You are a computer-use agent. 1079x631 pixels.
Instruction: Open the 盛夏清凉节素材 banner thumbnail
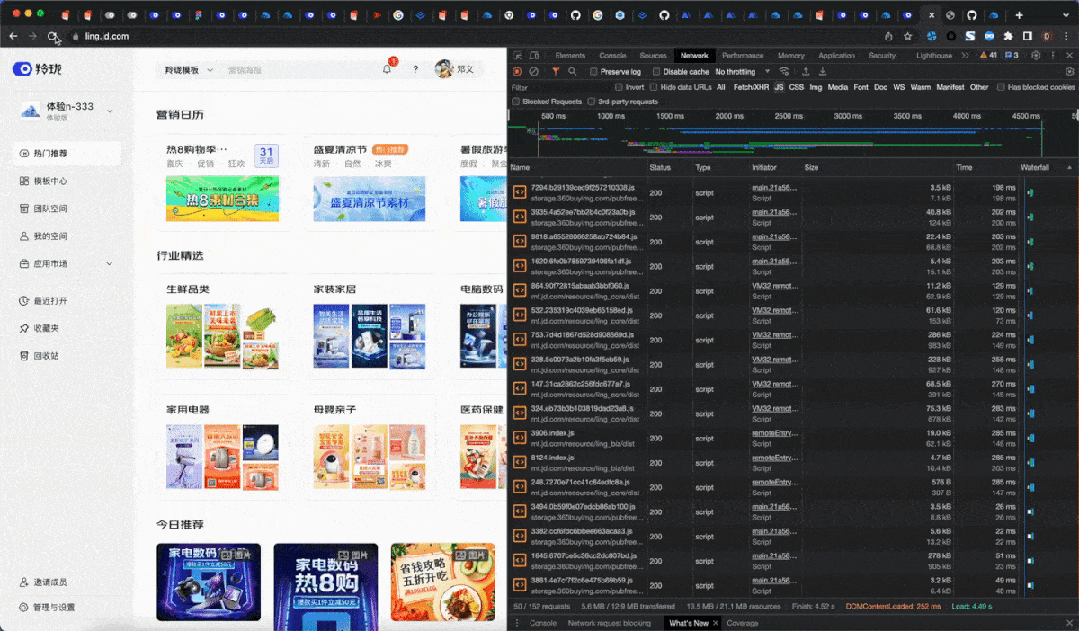370,198
